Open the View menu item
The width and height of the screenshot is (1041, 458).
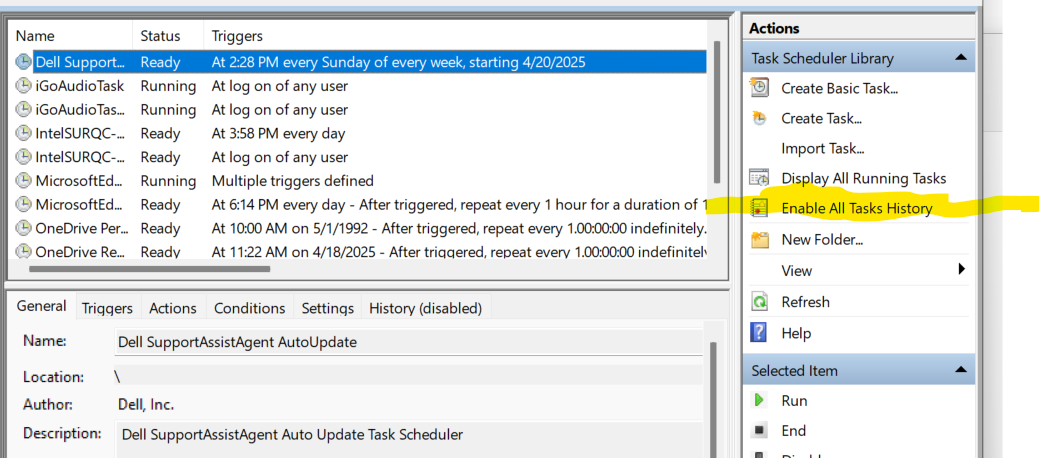pos(796,271)
